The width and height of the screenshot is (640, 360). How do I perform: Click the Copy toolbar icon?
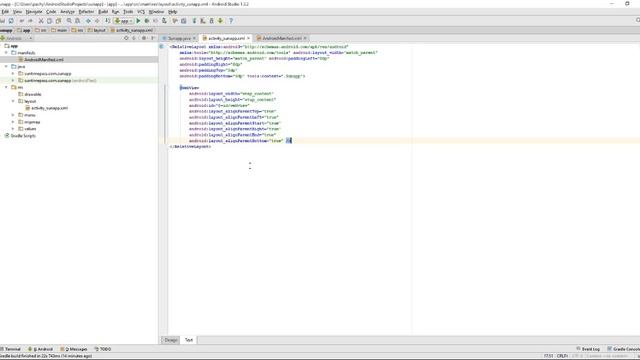coord(49,21)
